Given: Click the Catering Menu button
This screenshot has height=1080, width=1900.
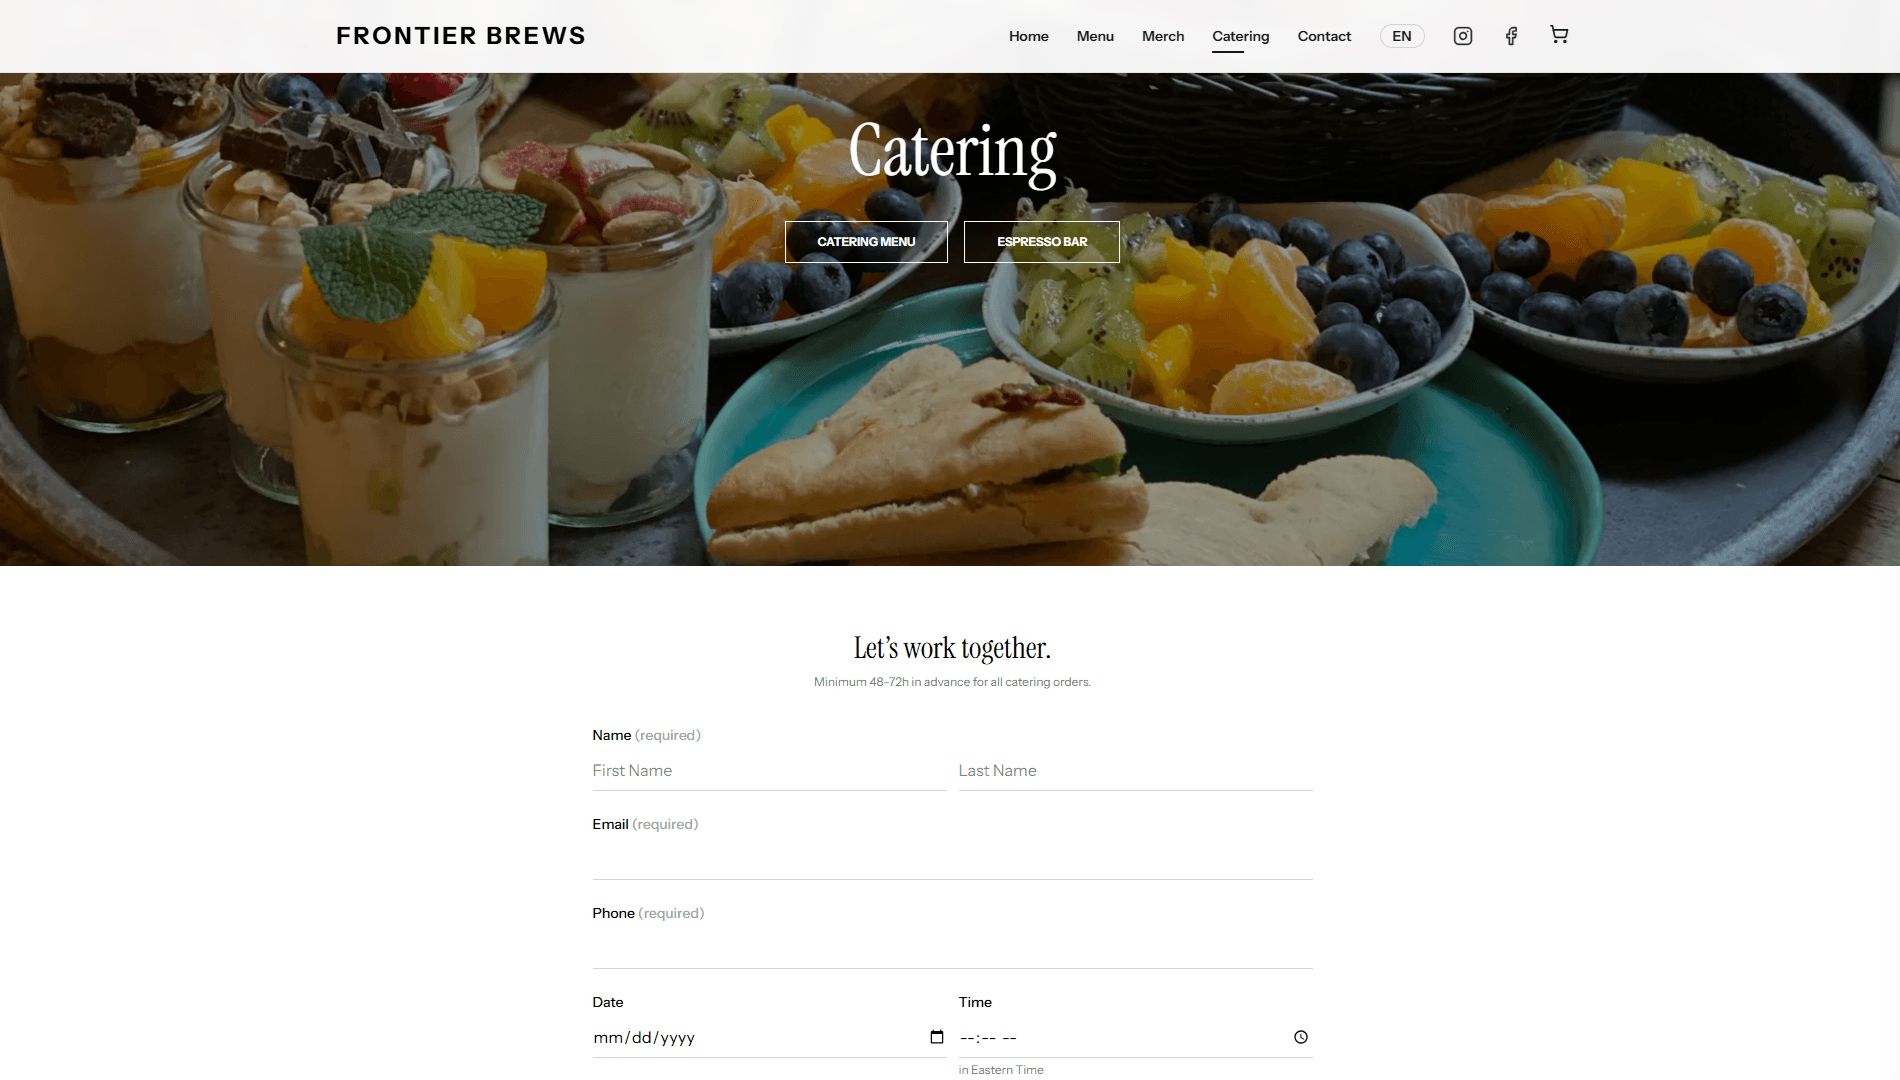Looking at the screenshot, I should 866,242.
